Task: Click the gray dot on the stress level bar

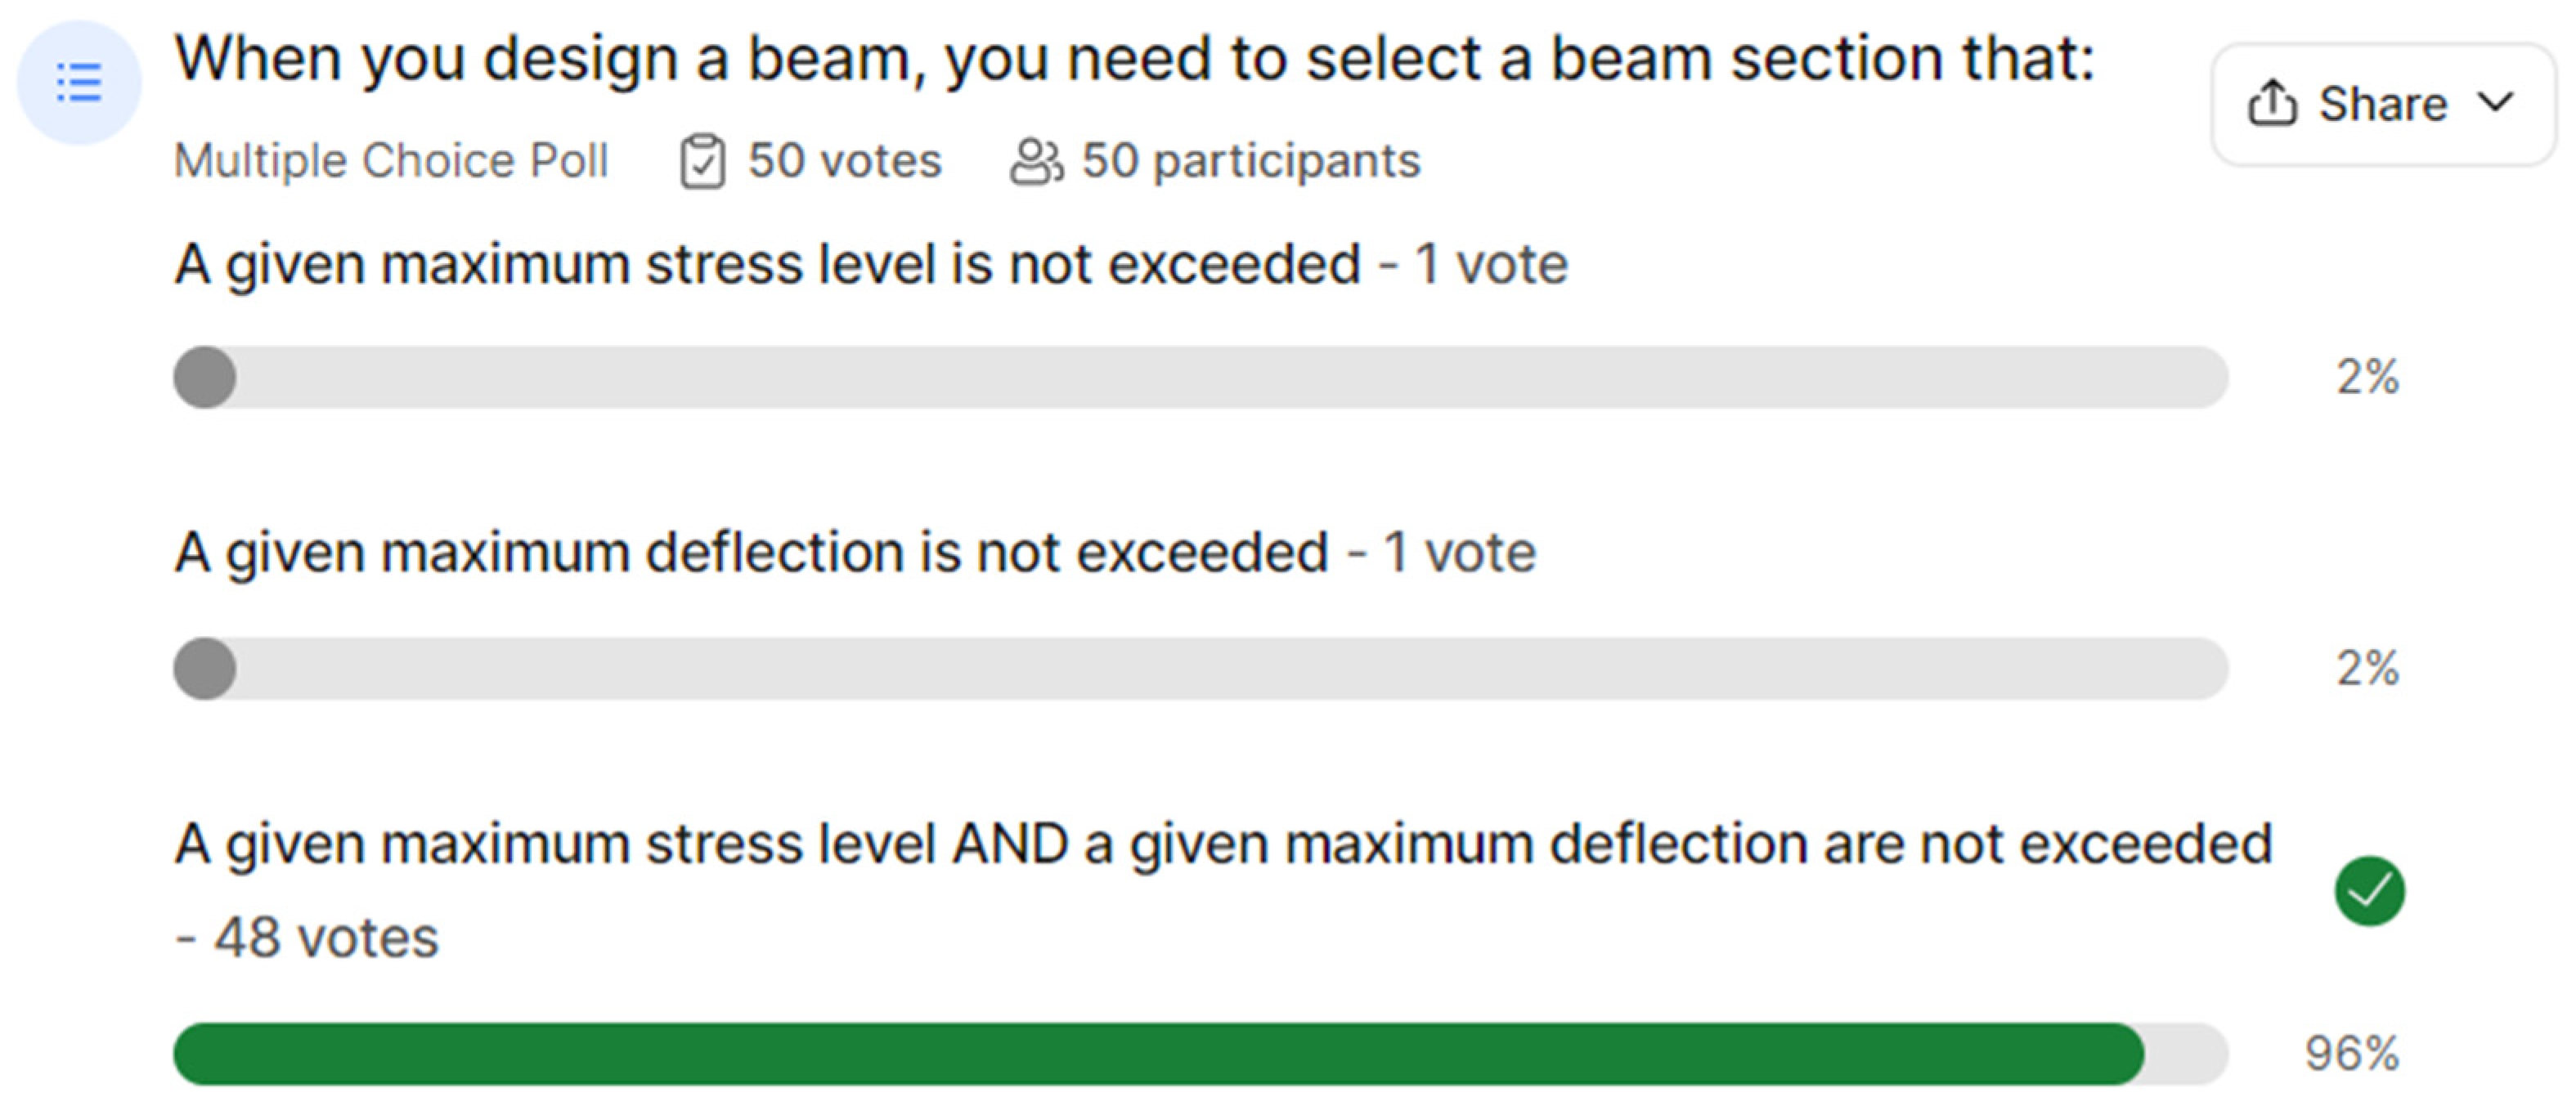Action: tap(205, 377)
